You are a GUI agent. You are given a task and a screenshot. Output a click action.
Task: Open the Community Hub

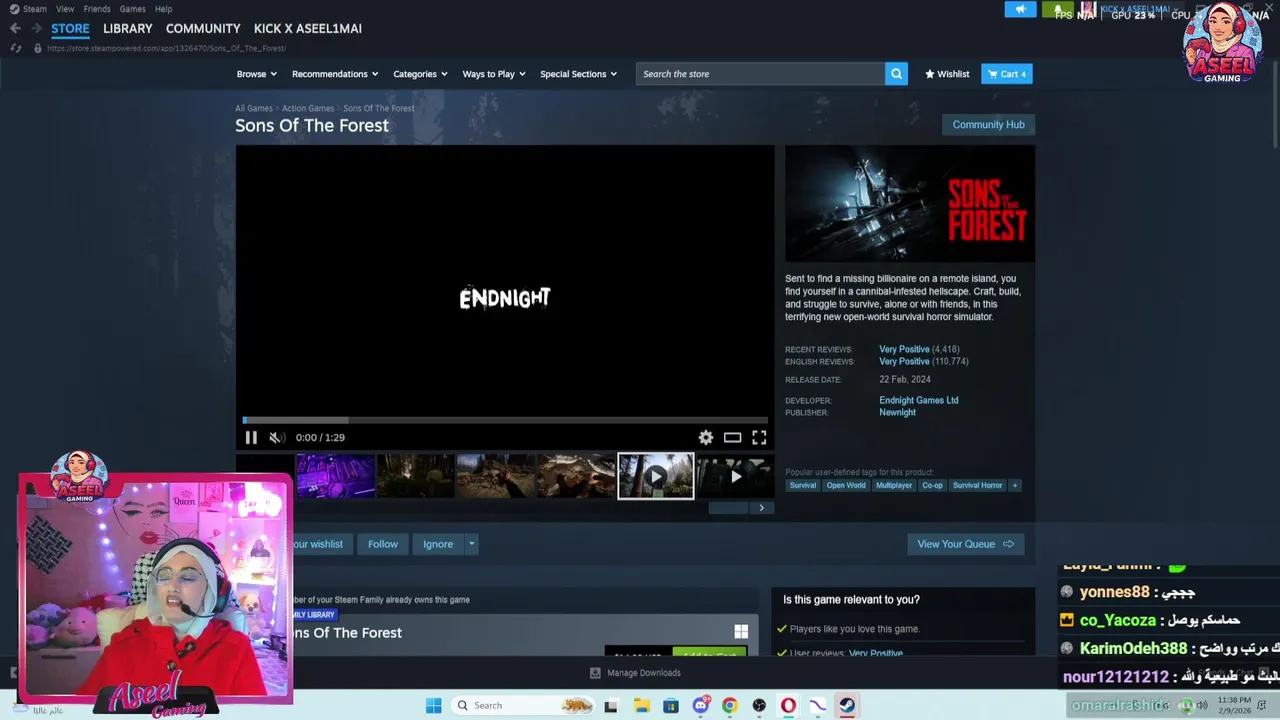988,125
